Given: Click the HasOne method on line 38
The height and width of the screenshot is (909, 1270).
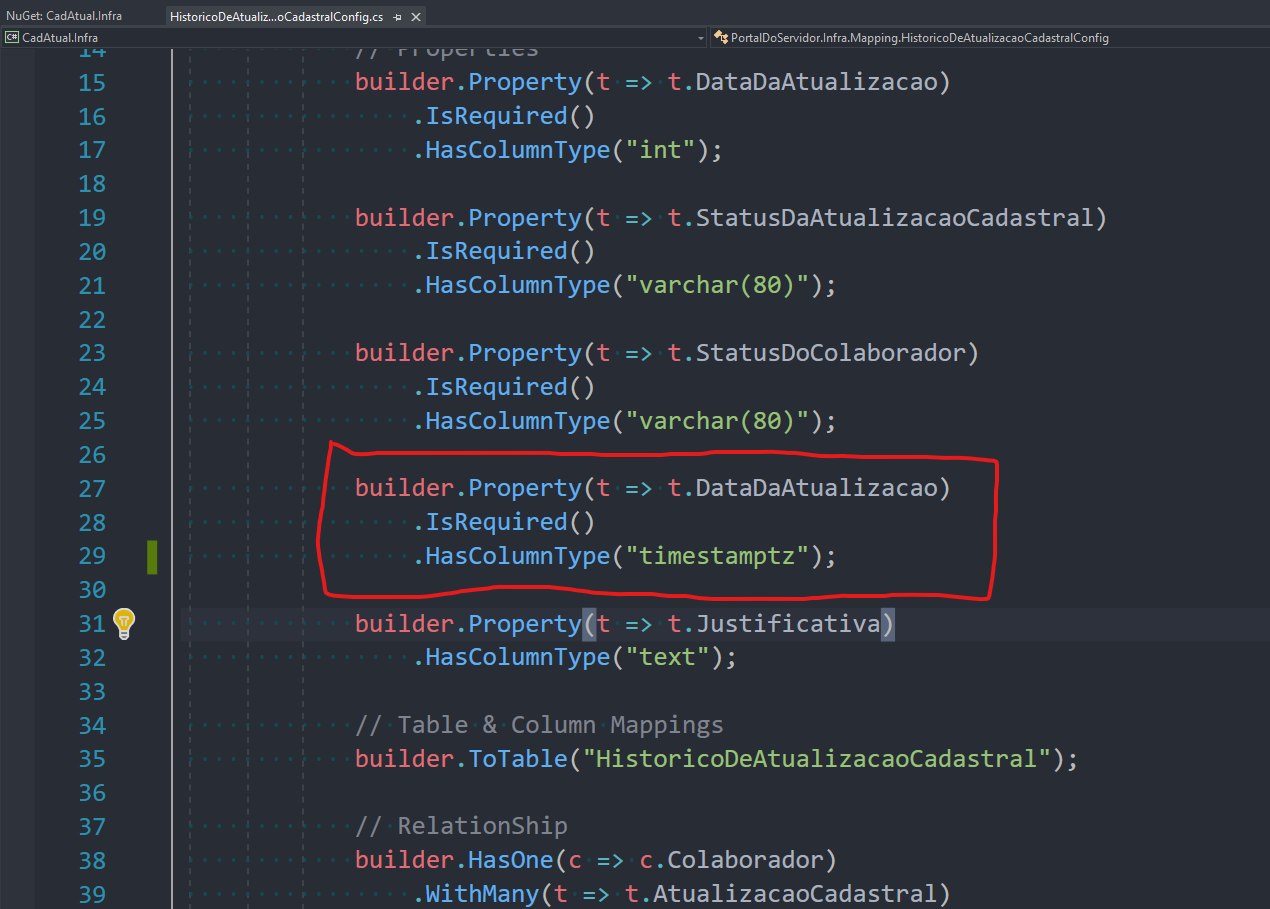Looking at the screenshot, I should pyautogui.click(x=512, y=860).
